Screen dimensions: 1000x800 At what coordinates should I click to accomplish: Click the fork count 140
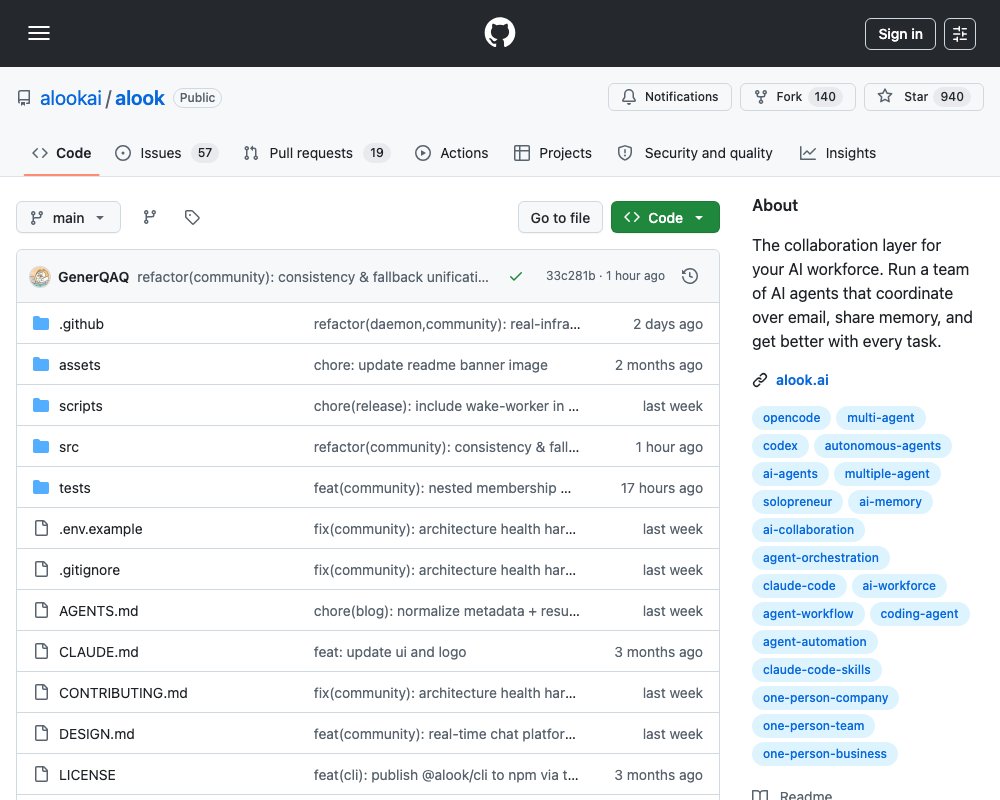click(825, 97)
